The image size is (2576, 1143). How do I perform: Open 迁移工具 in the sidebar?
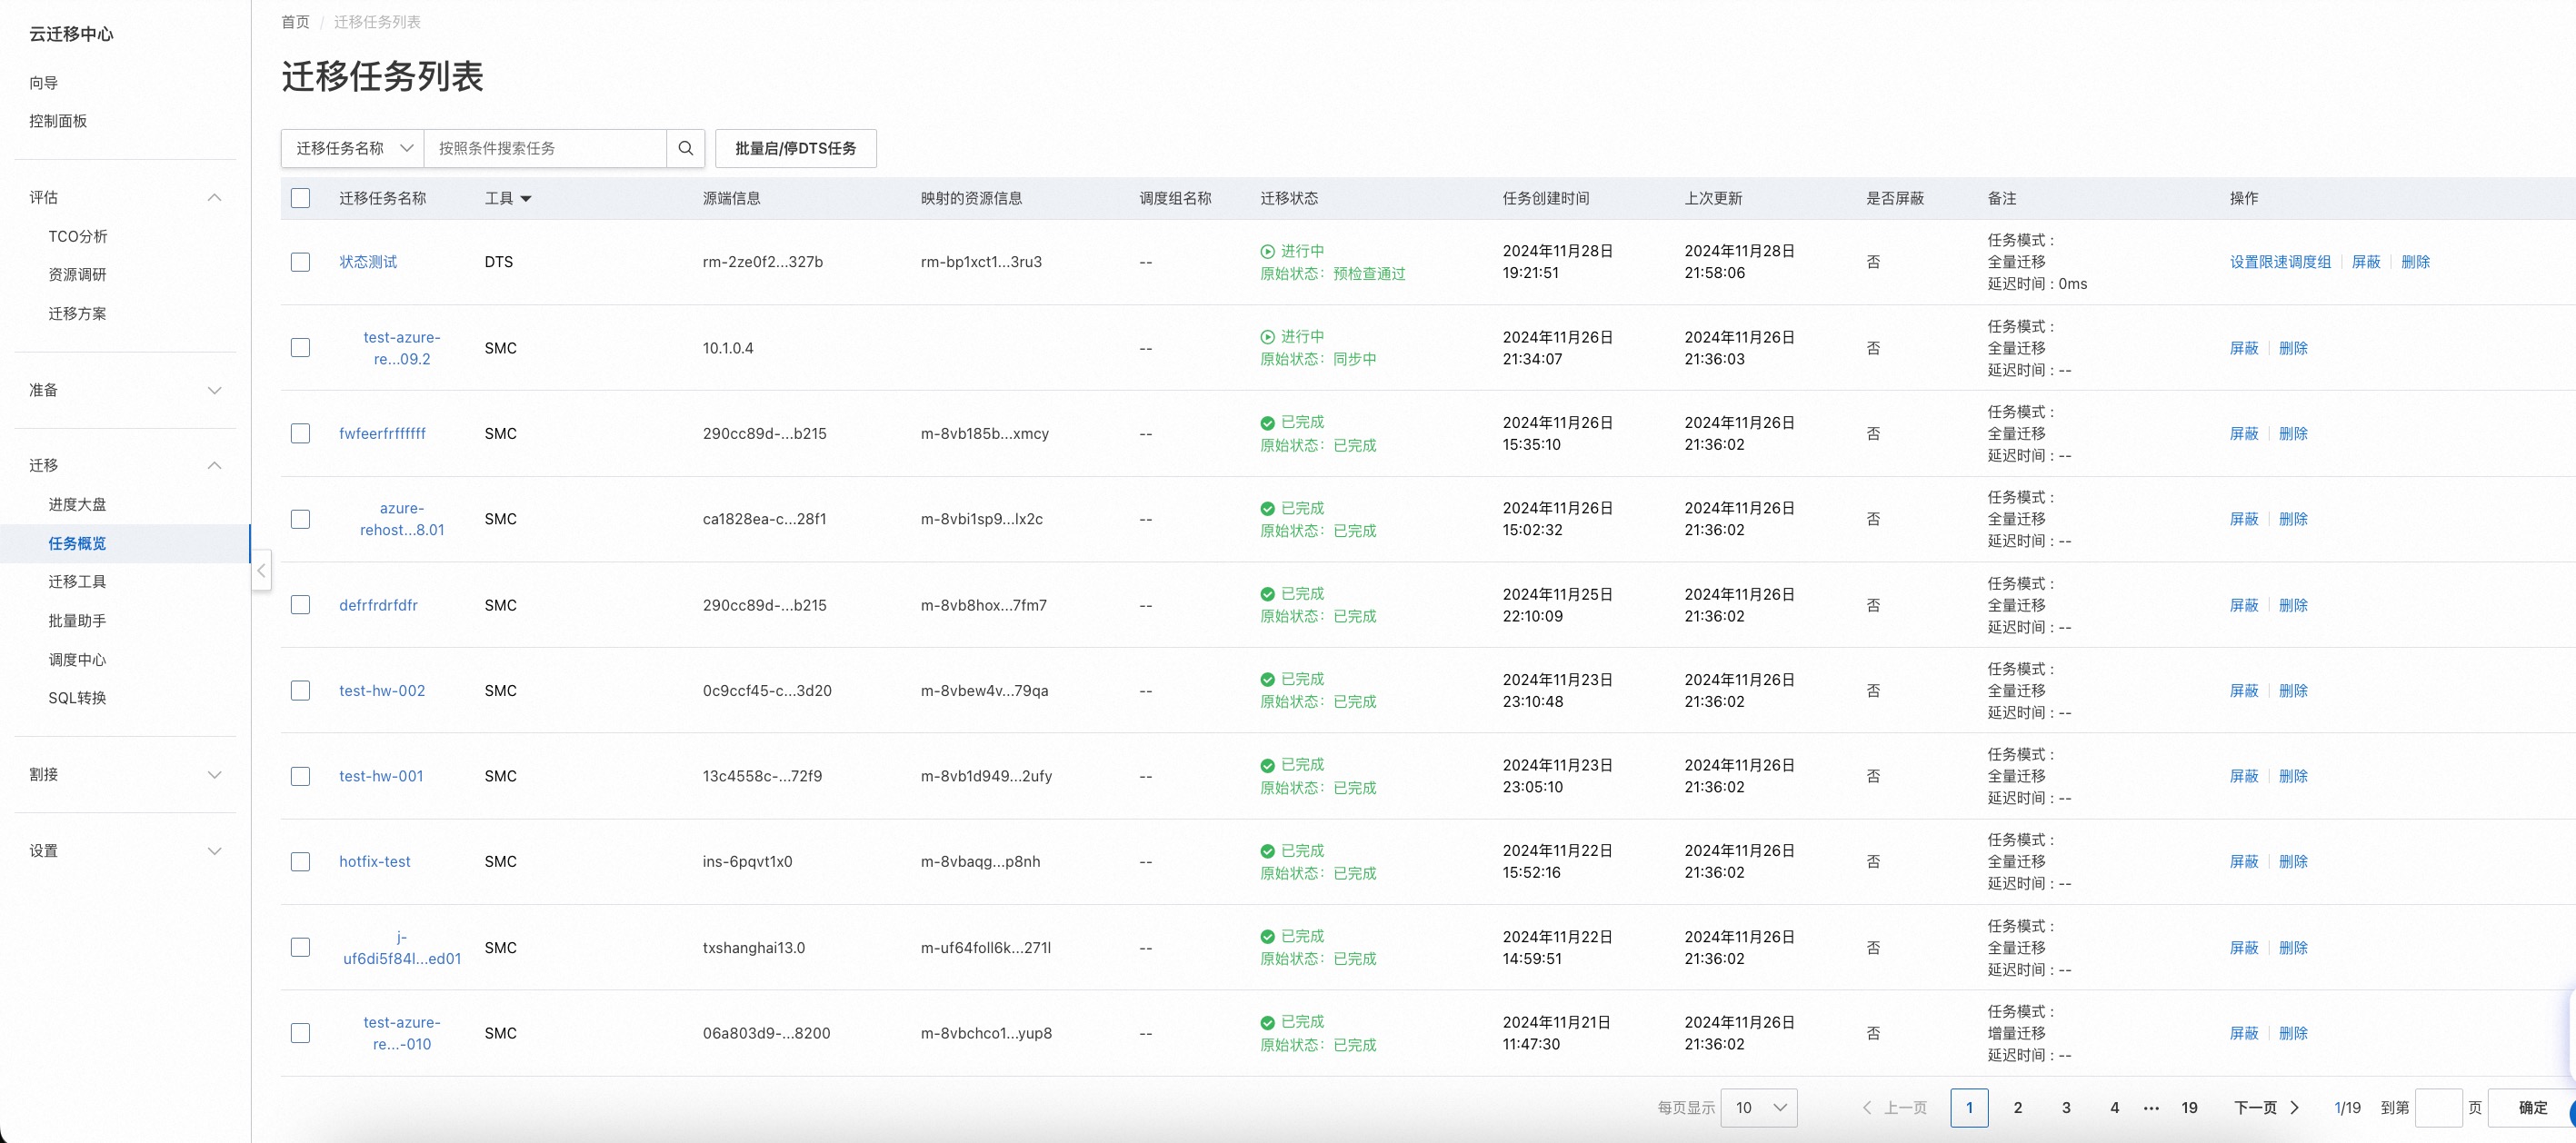(77, 582)
